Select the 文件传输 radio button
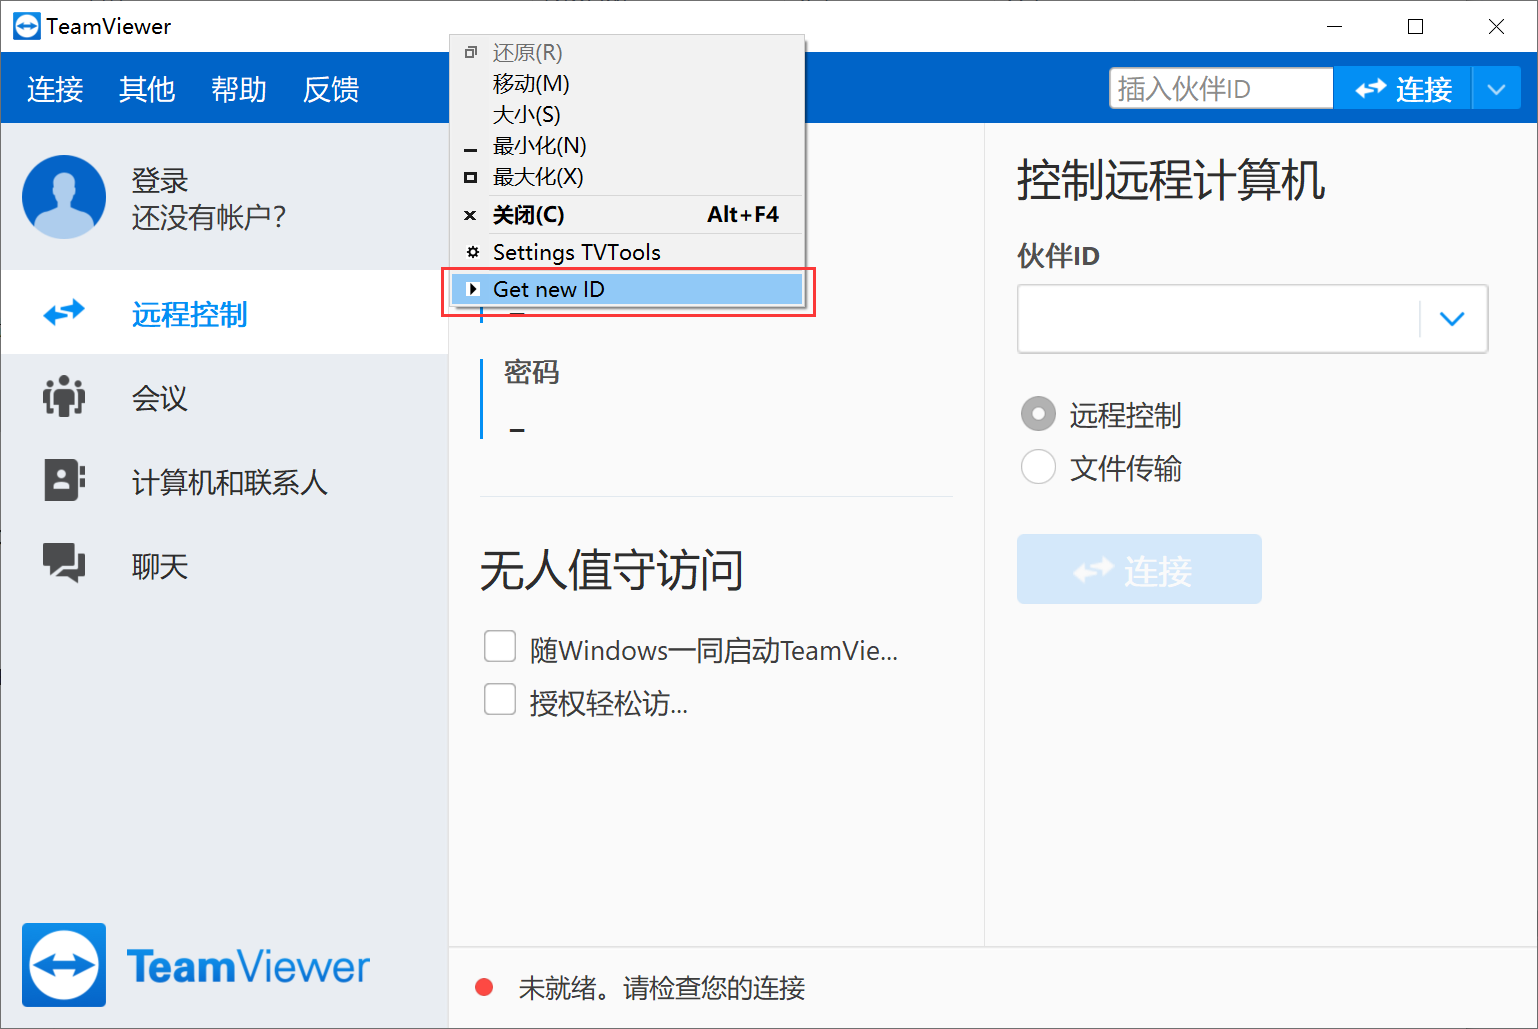 pos(1038,467)
